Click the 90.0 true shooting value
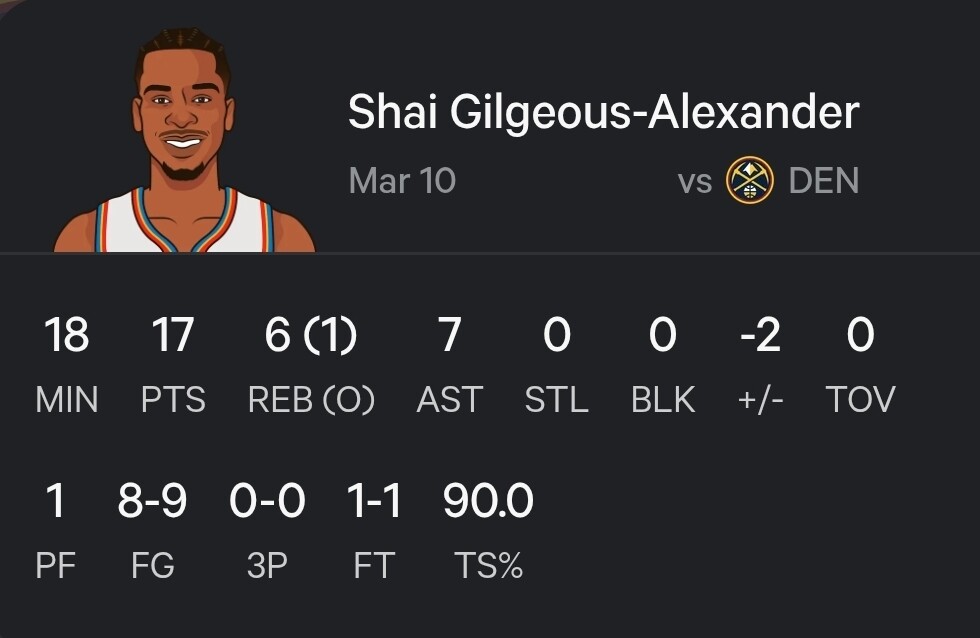This screenshot has height=638, width=980. click(x=488, y=501)
